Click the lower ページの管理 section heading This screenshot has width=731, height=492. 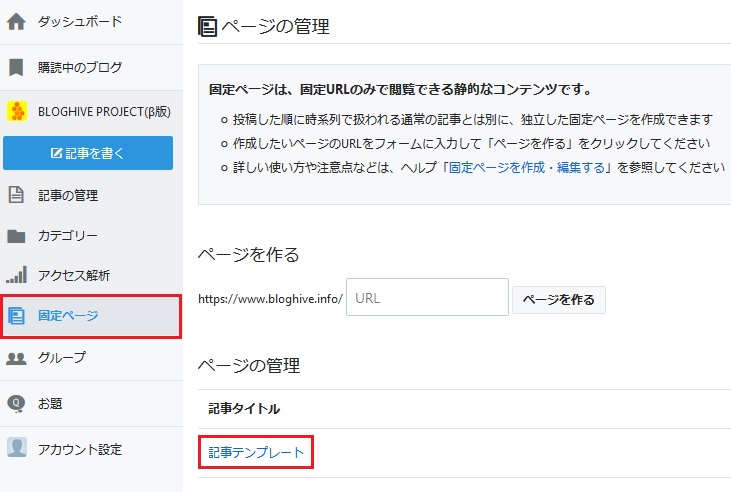[x=249, y=365]
